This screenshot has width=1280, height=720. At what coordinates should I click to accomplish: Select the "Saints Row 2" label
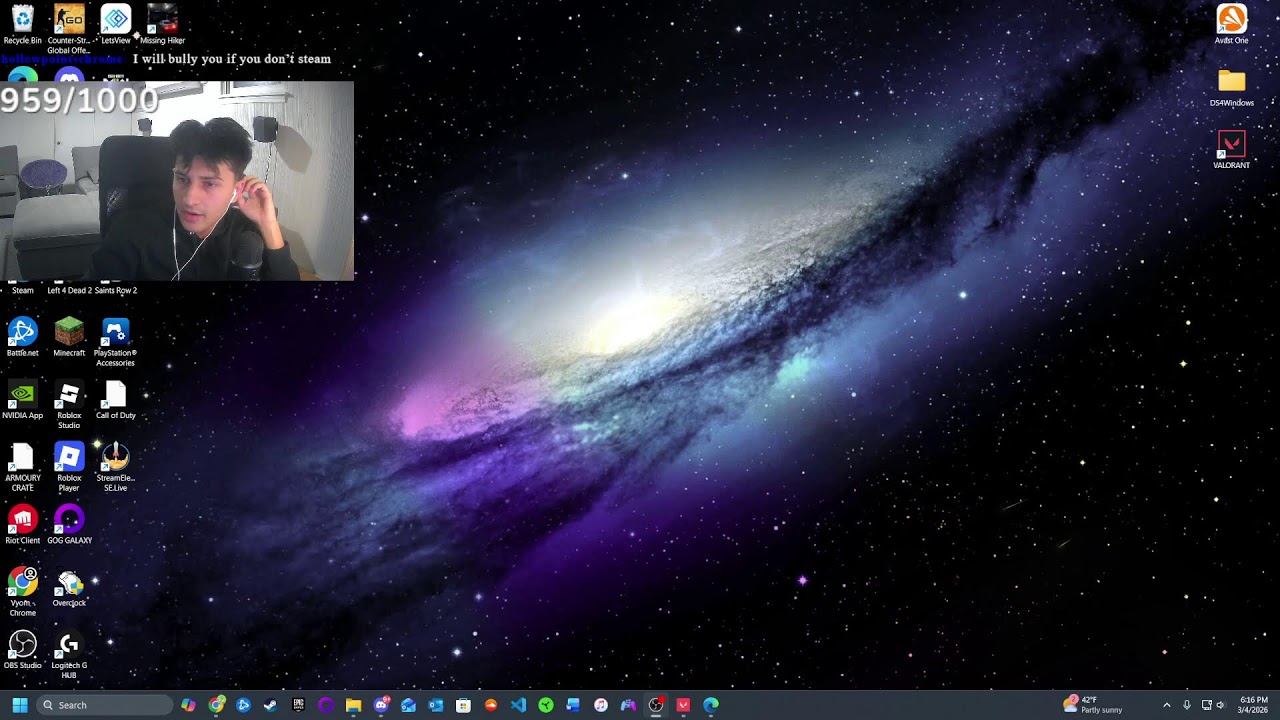pyautogui.click(x=116, y=290)
